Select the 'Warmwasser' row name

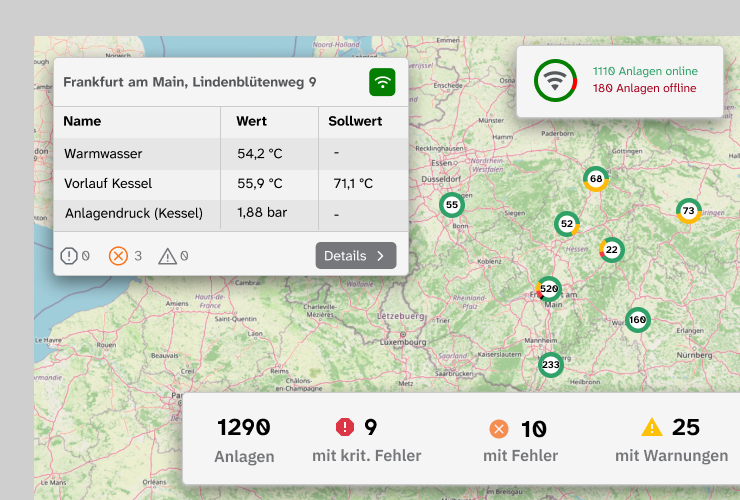pos(103,154)
